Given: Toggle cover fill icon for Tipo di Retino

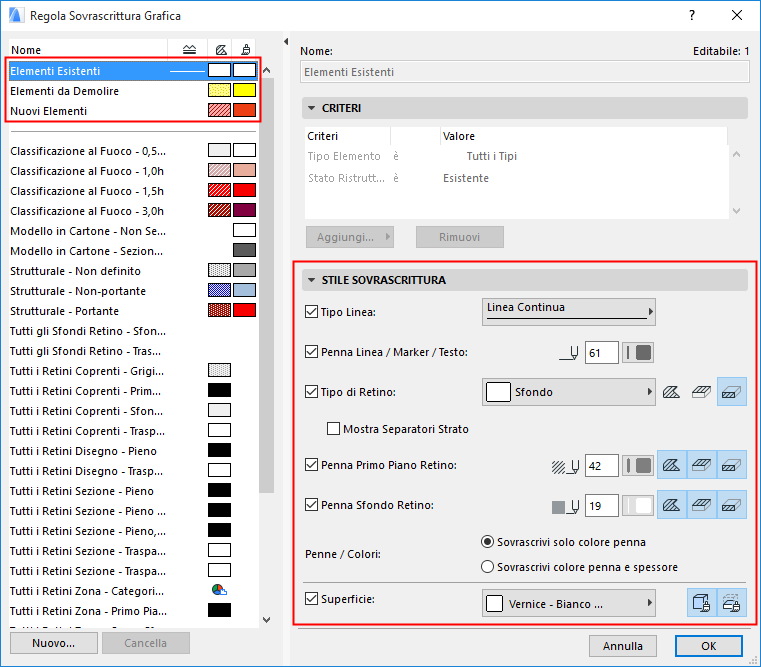Looking at the screenshot, I should [x=701, y=392].
